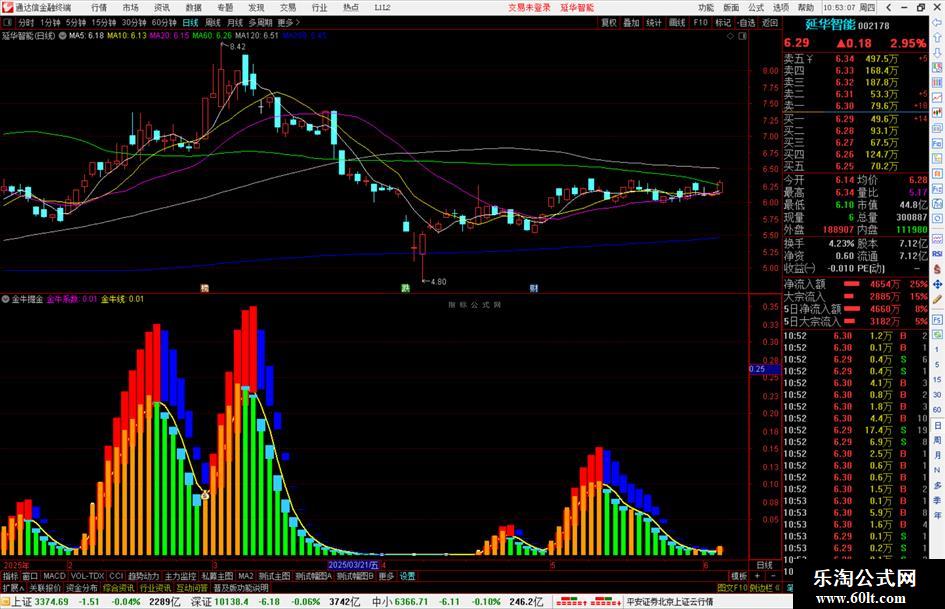Switch to the VOL-TDX indicator tab
Image resolution: width=945 pixels, height=609 pixels.
click(87, 576)
